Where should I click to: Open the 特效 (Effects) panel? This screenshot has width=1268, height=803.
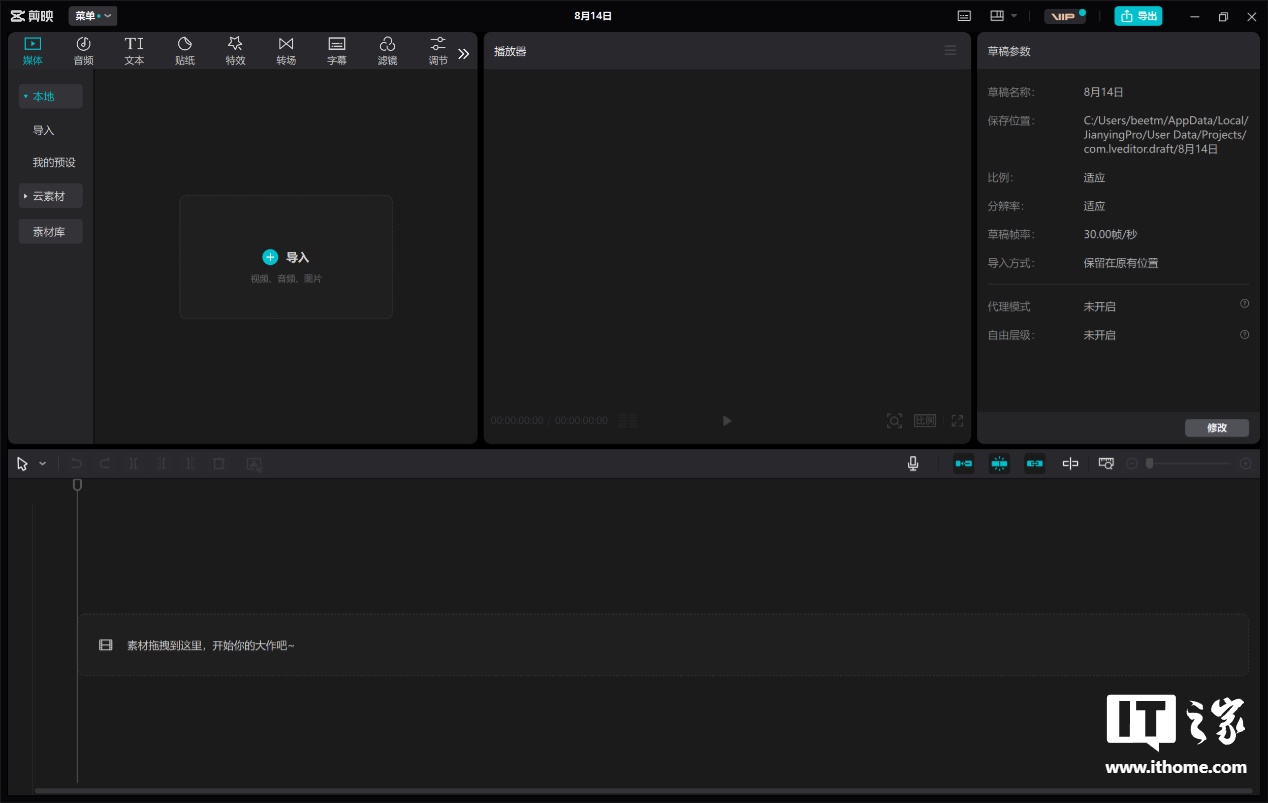[235, 50]
